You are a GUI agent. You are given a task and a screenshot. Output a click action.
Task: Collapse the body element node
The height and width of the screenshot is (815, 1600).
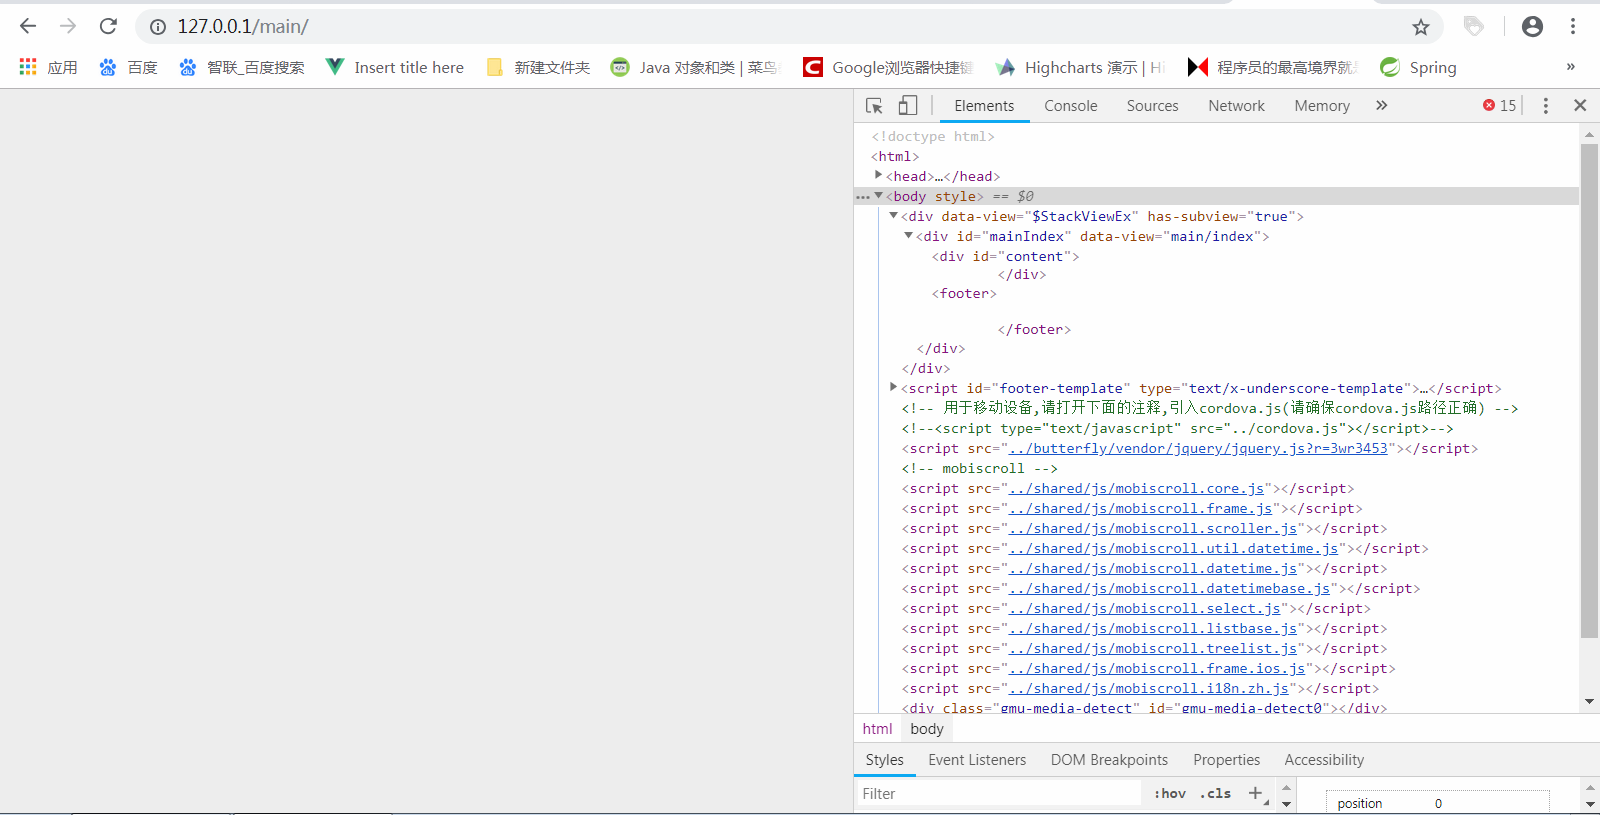[x=879, y=196]
